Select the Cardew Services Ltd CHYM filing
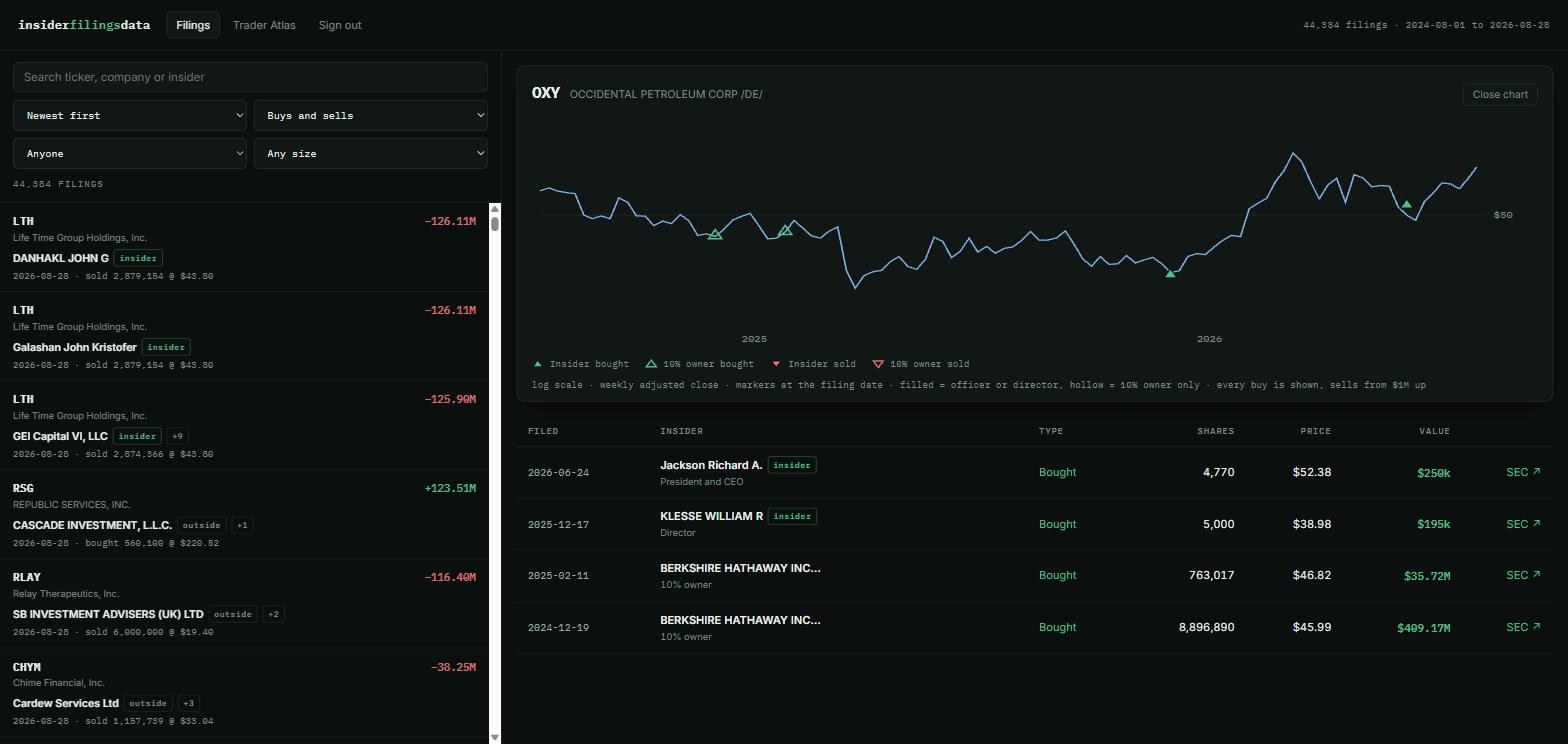This screenshot has height=744, width=1568. 244,692
